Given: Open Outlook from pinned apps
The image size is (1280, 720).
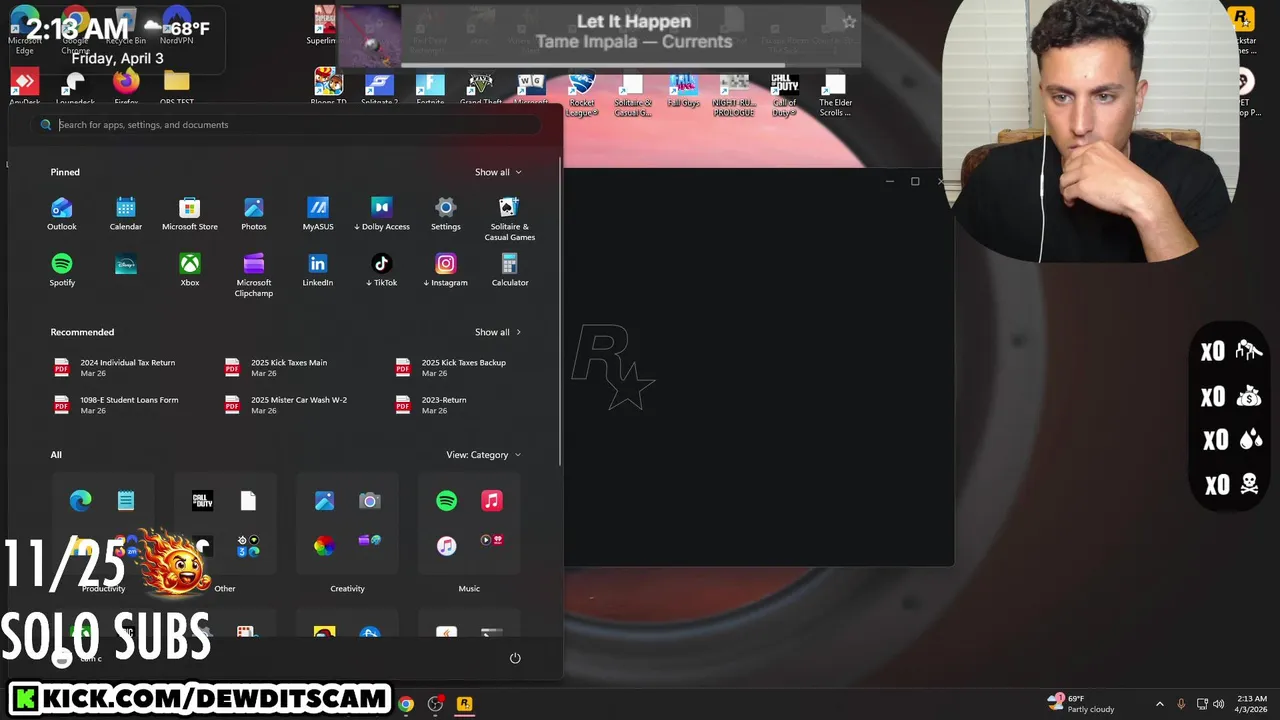Looking at the screenshot, I should coord(61,214).
